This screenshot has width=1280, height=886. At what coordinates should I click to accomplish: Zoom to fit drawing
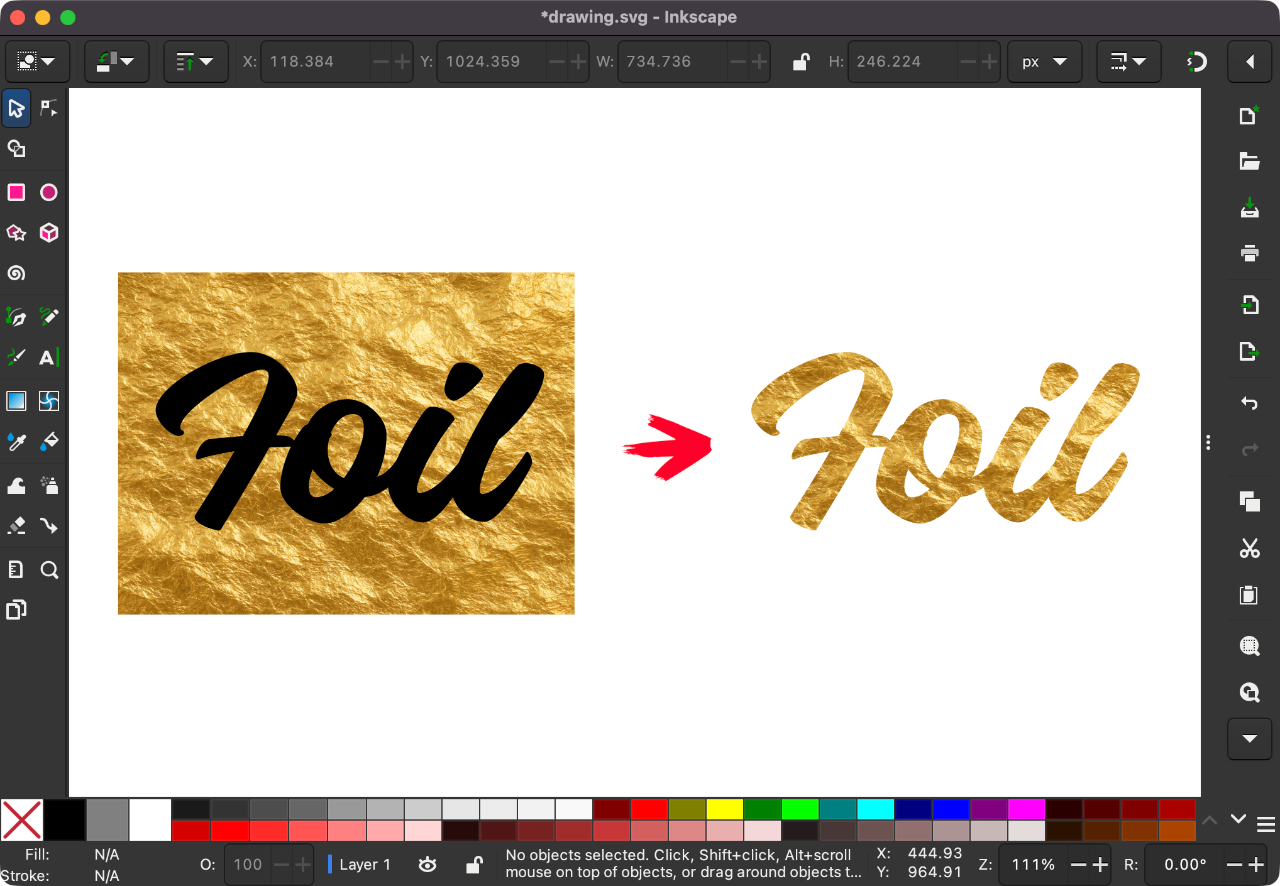(x=1249, y=692)
